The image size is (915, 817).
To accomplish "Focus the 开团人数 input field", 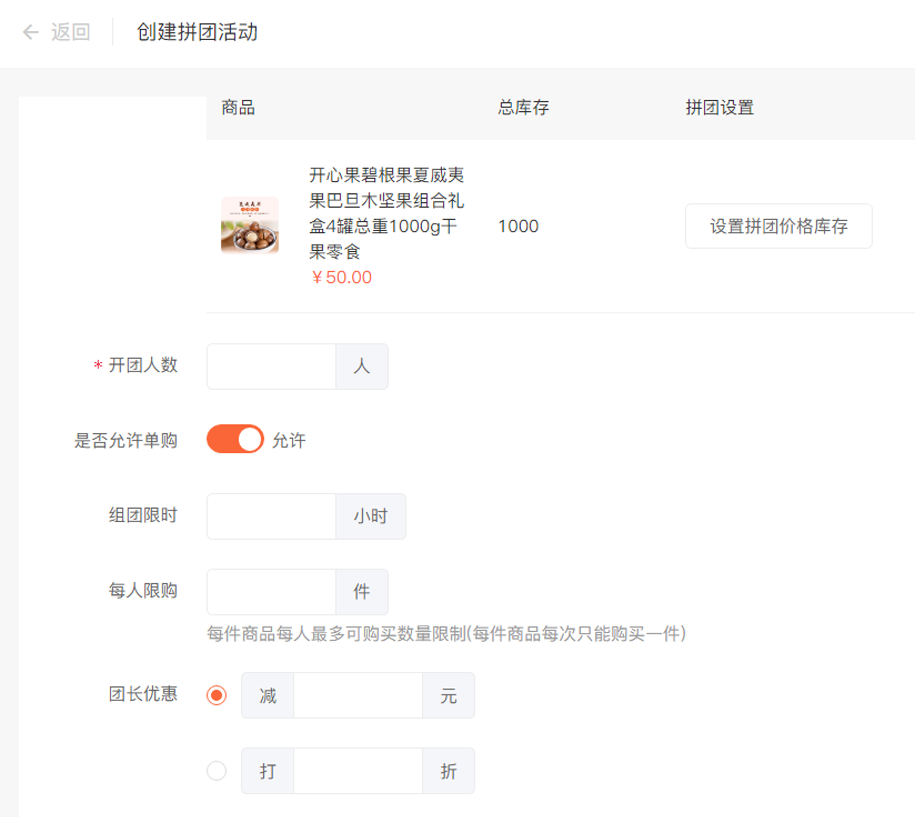I will coord(271,366).
